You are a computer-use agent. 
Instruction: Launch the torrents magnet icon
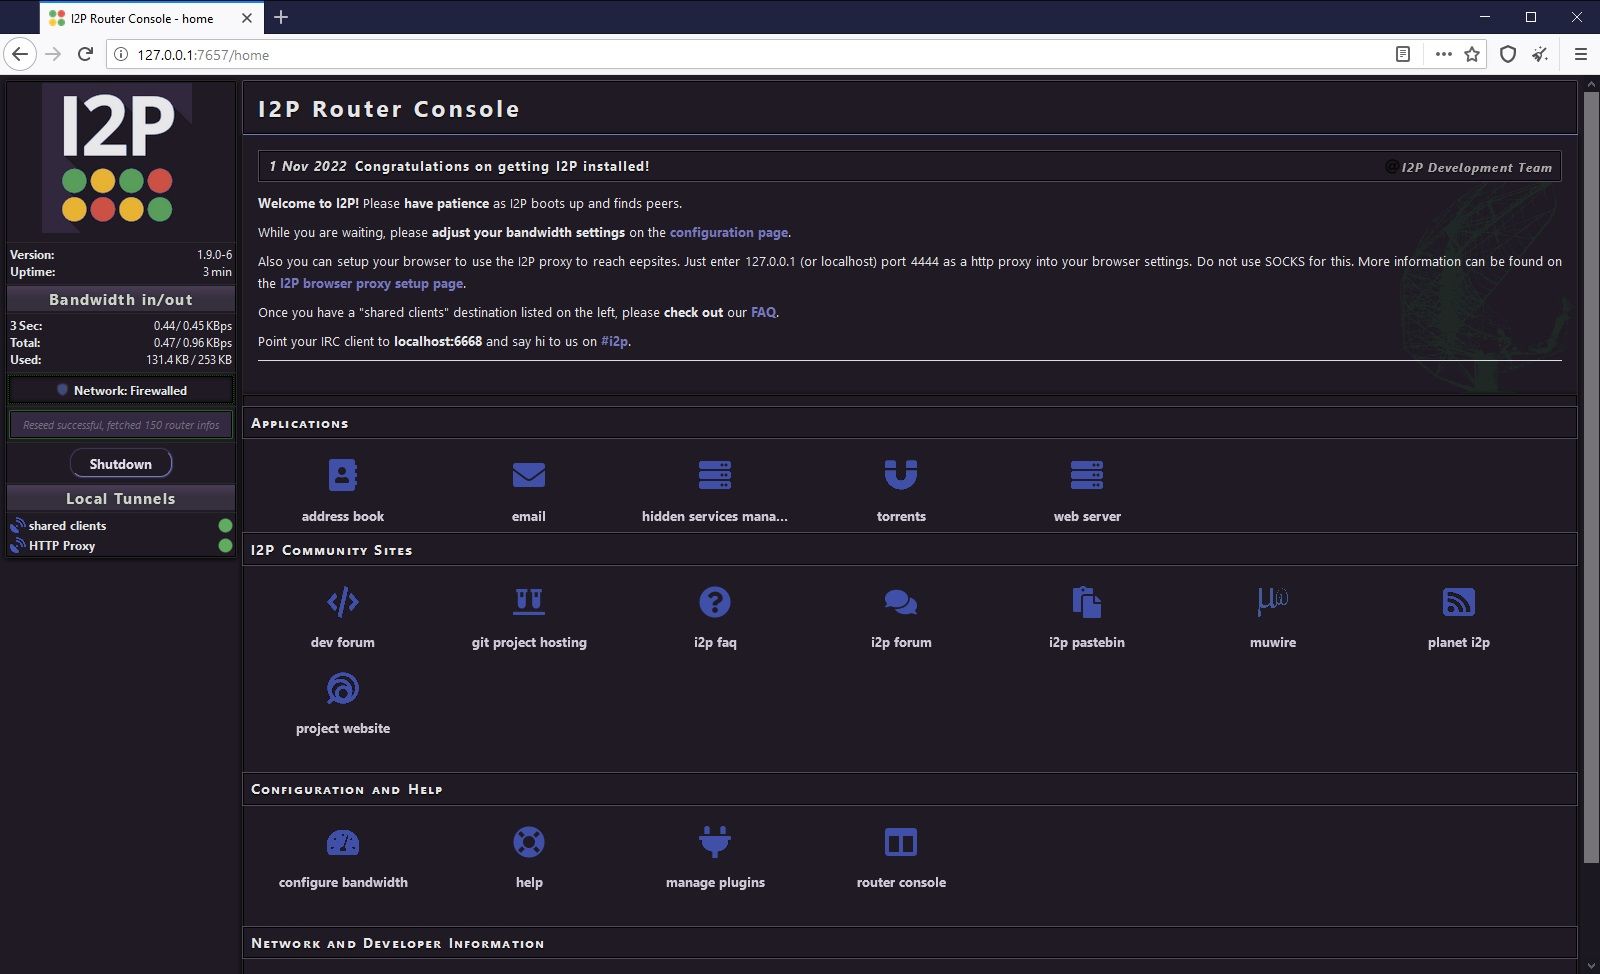[901, 475]
